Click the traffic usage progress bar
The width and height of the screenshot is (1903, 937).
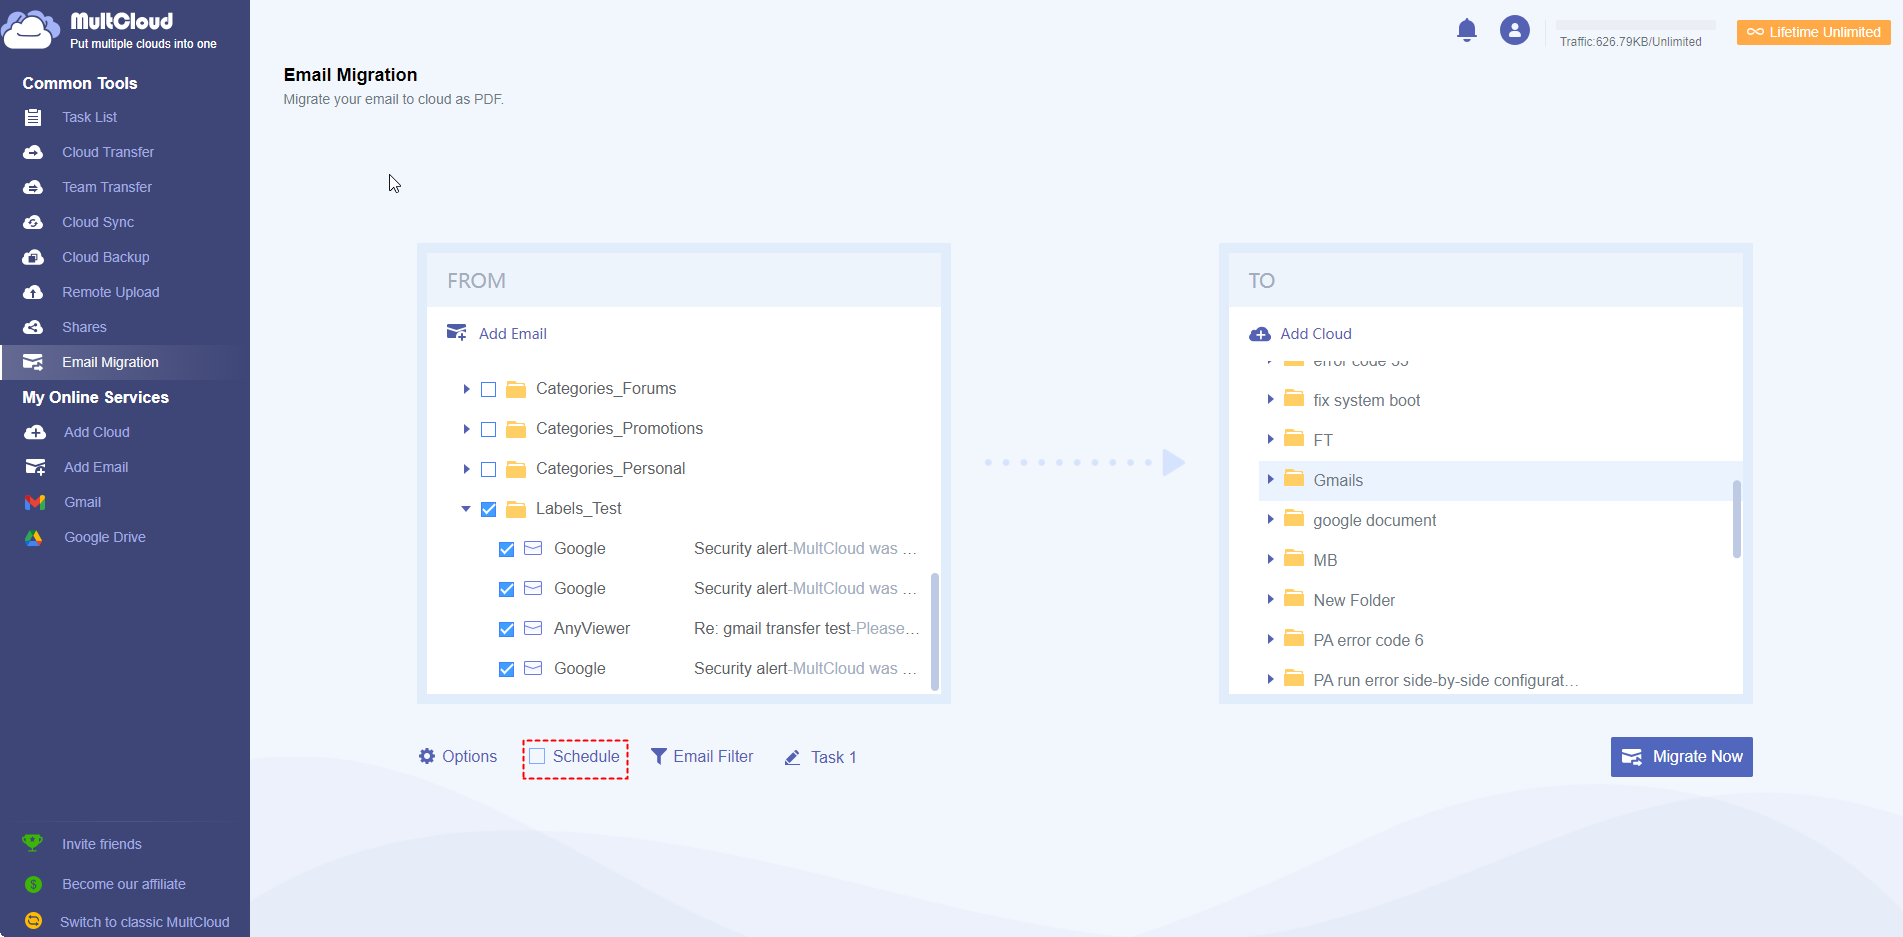click(x=1636, y=25)
